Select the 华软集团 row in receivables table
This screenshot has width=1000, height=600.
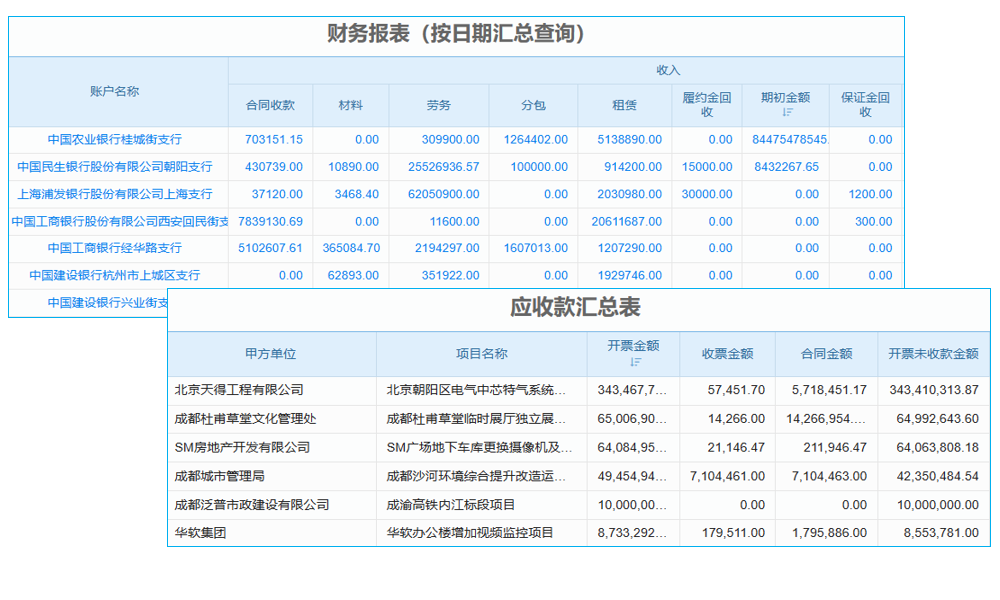coord(203,533)
